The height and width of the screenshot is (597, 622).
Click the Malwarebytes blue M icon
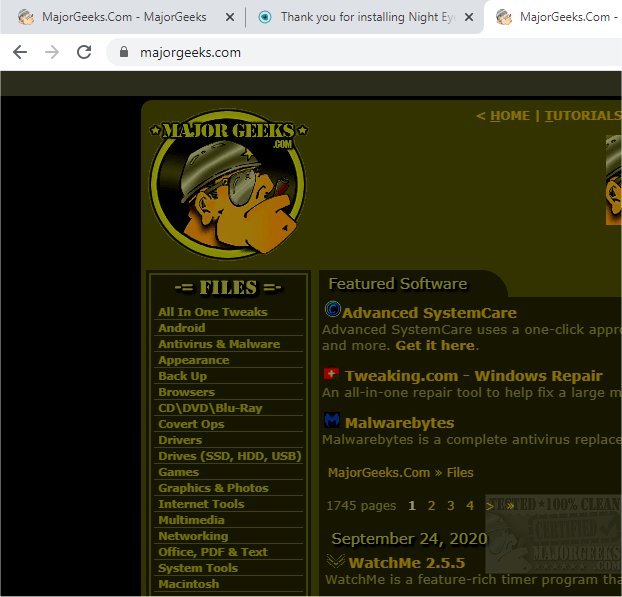click(x=332, y=420)
